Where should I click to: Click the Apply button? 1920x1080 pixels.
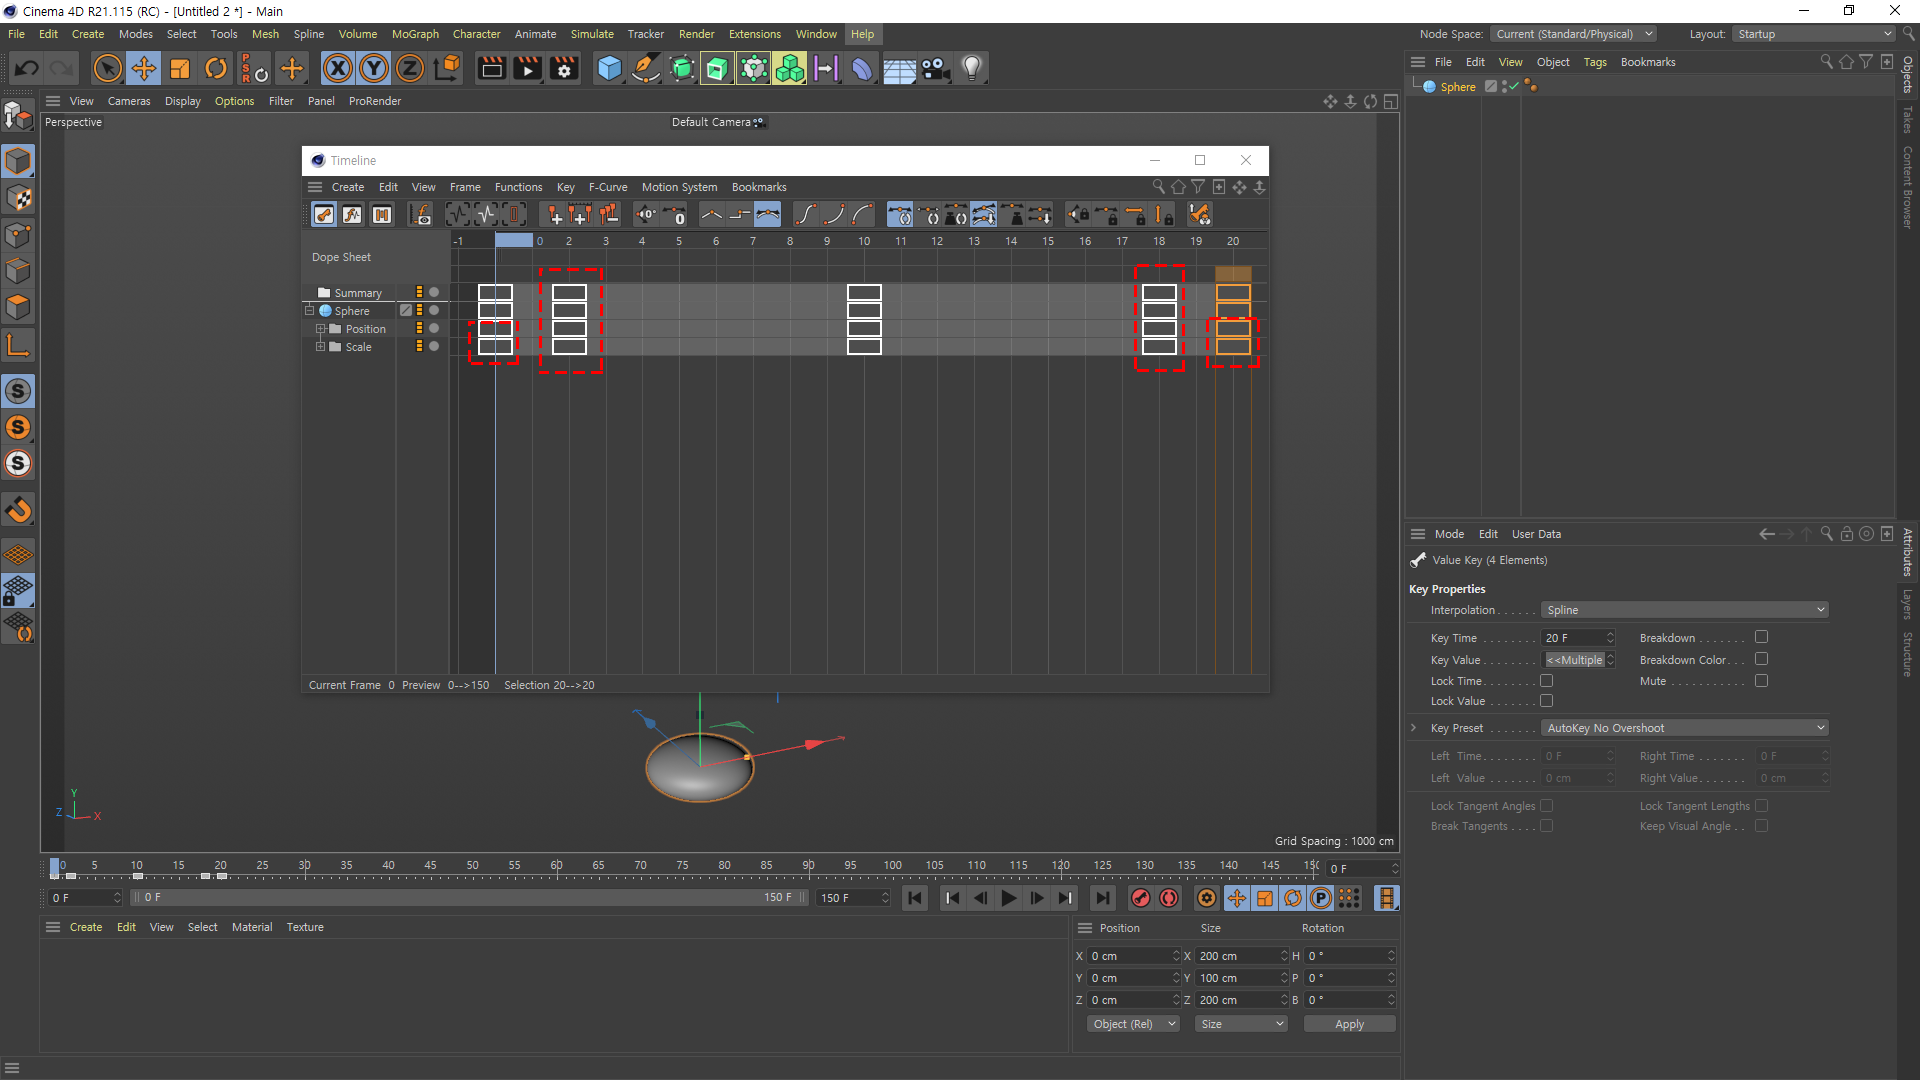coord(1349,1024)
